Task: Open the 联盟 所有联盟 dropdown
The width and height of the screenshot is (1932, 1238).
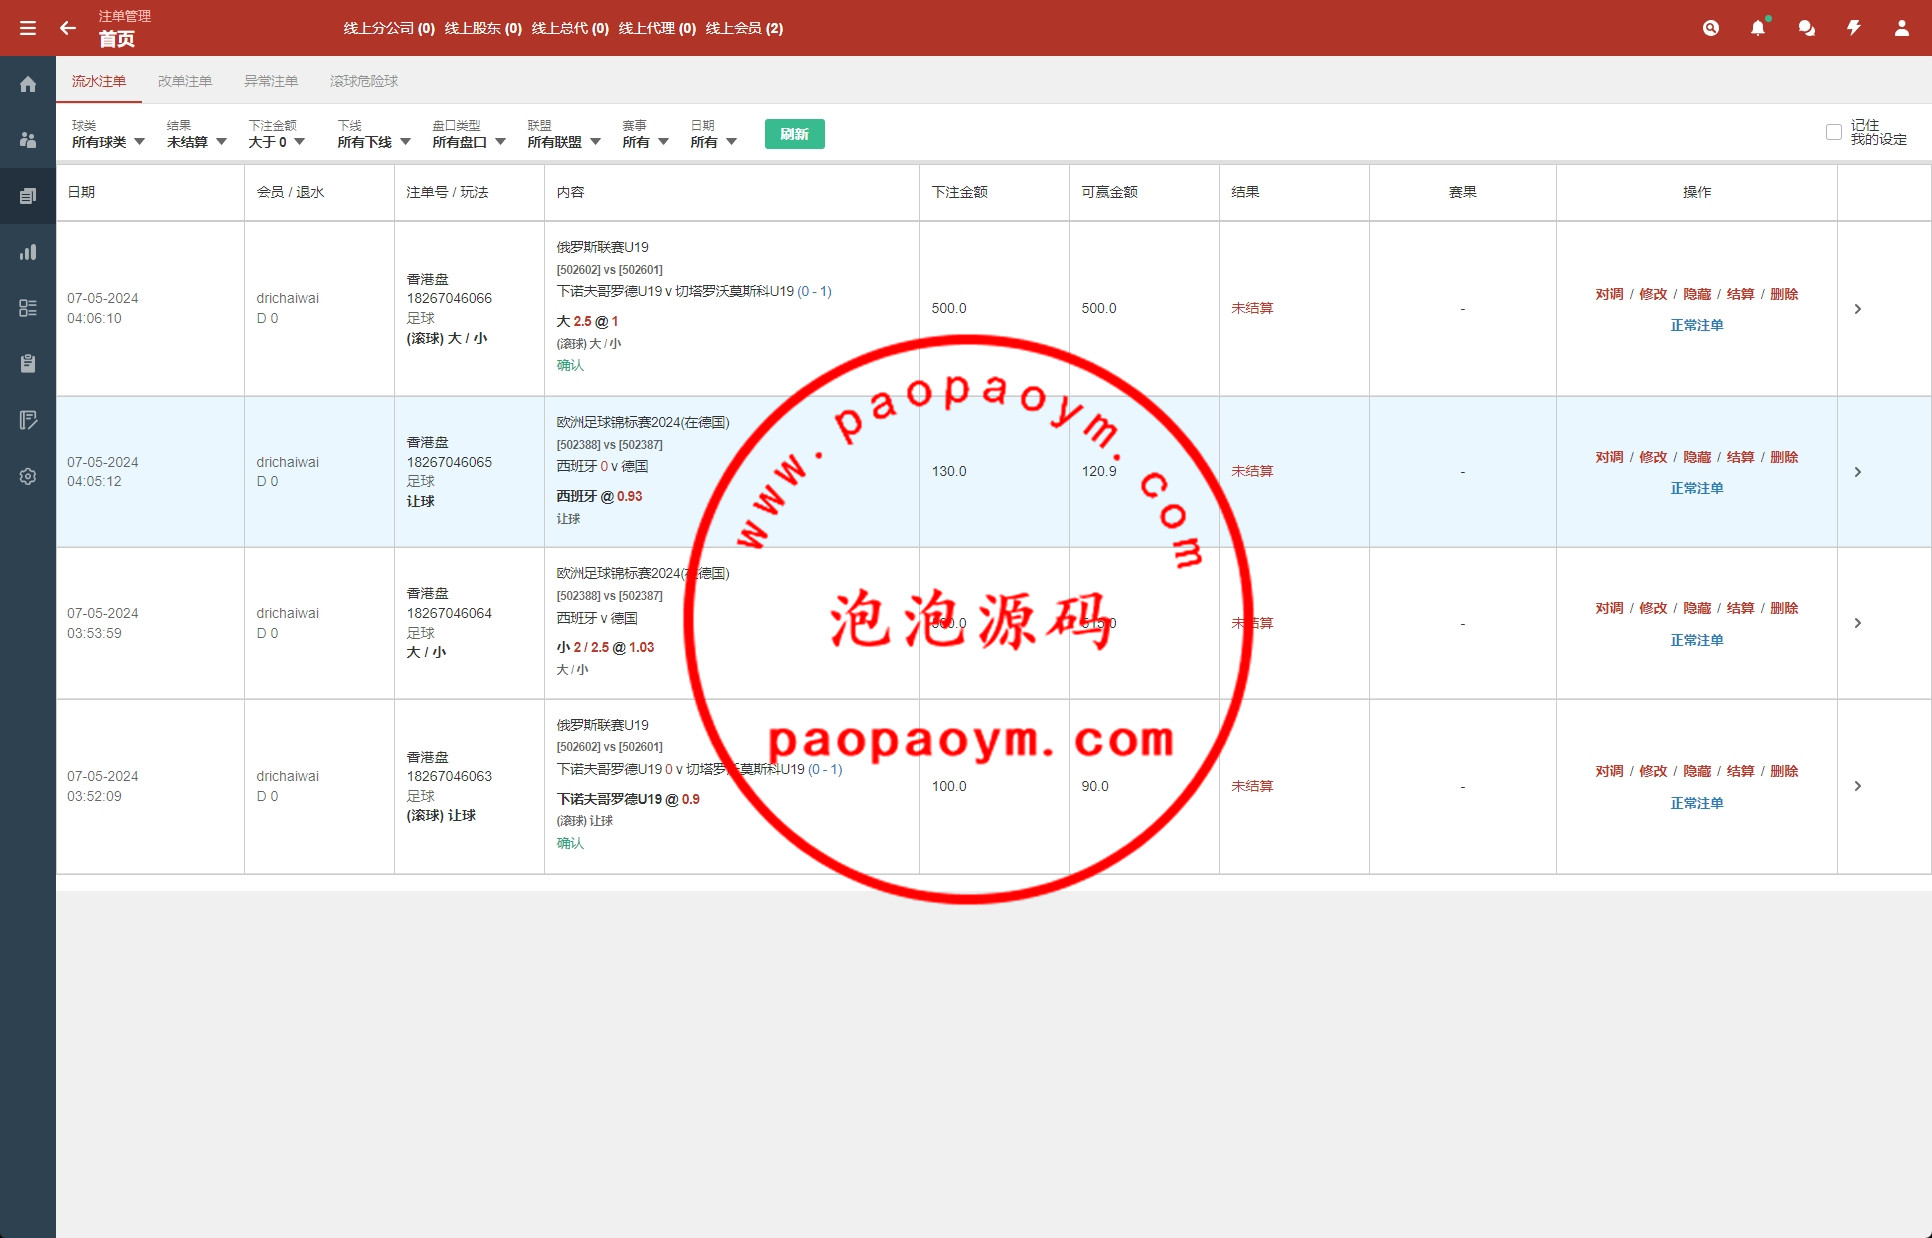Action: (564, 134)
